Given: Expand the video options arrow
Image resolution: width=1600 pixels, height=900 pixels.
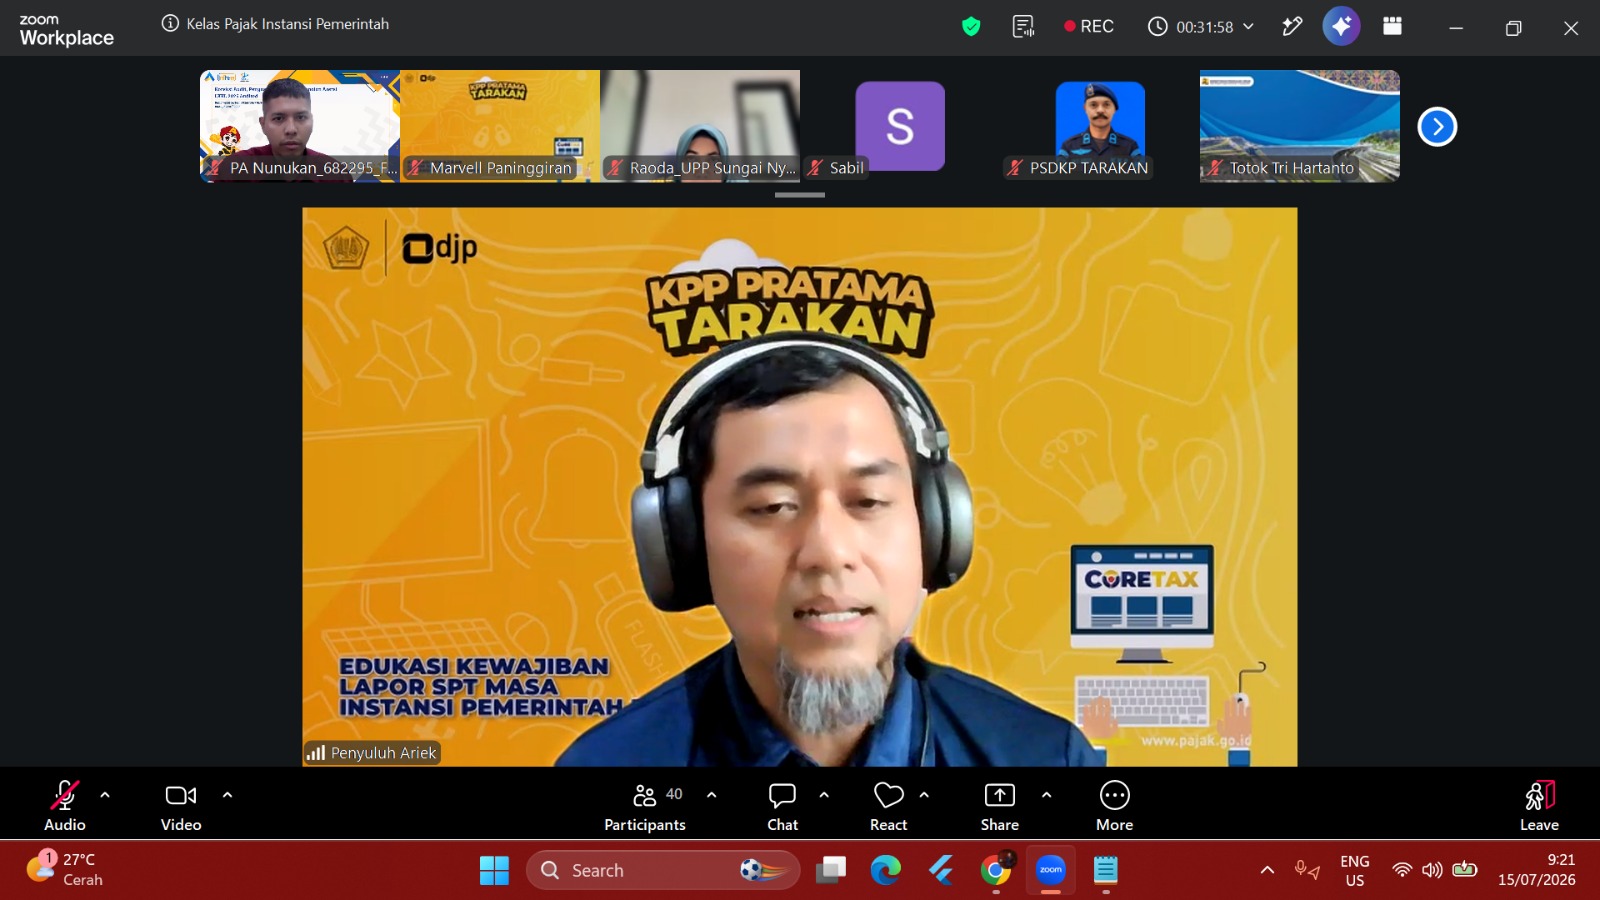Looking at the screenshot, I should (x=227, y=795).
